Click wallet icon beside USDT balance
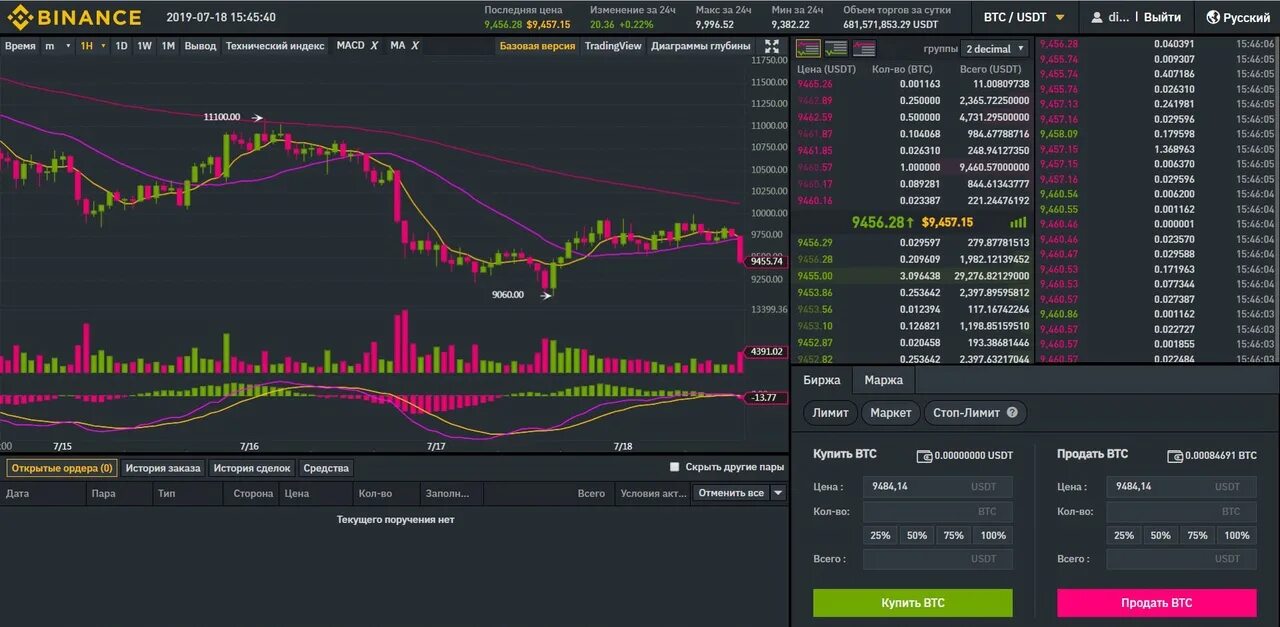Viewport: 1280px width, 627px height. (x=925, y=455)
